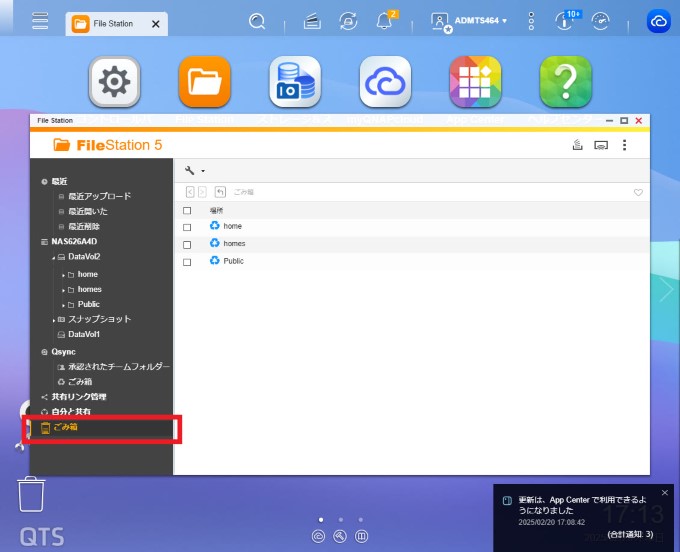Image resolution: width=680 pixels, height=552 pixels.
Task: Select 承認されたチームフォルダー in sidebar
Action: tap(119, 367)
